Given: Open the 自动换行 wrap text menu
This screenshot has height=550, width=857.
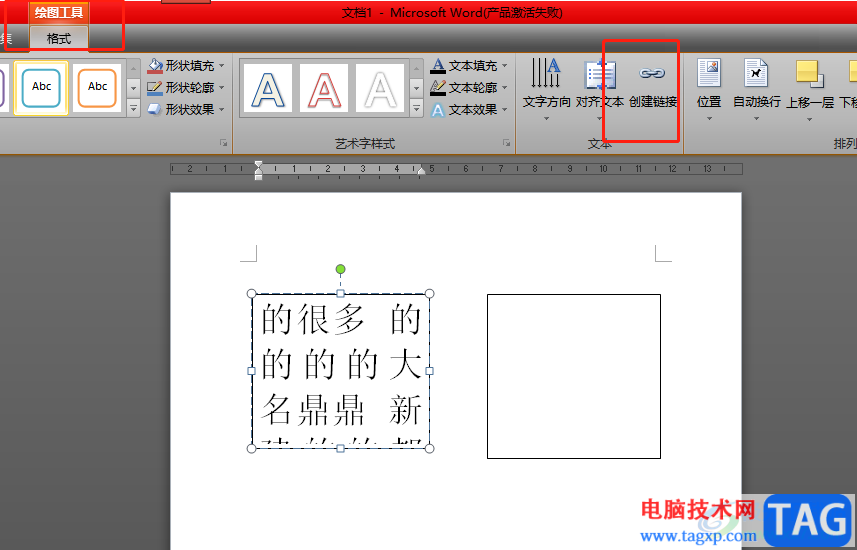Looking at the screenshot, I should tap(756, 89).
